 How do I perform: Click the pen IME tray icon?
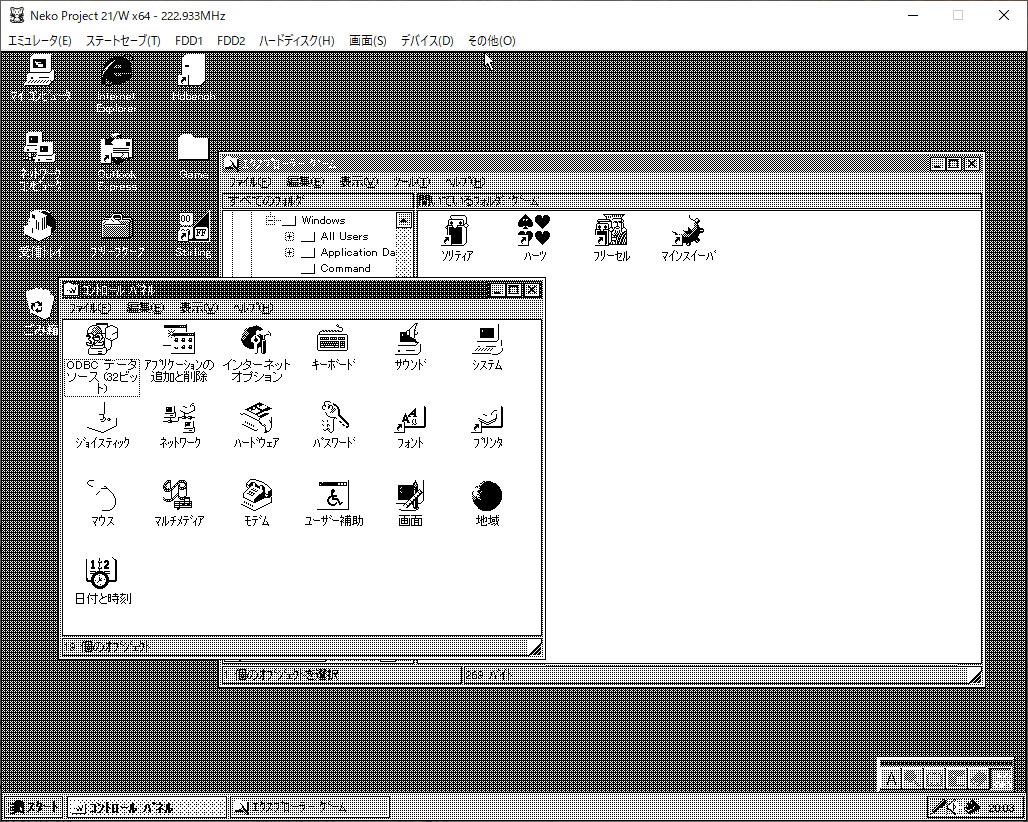click(x=939, y=807)
